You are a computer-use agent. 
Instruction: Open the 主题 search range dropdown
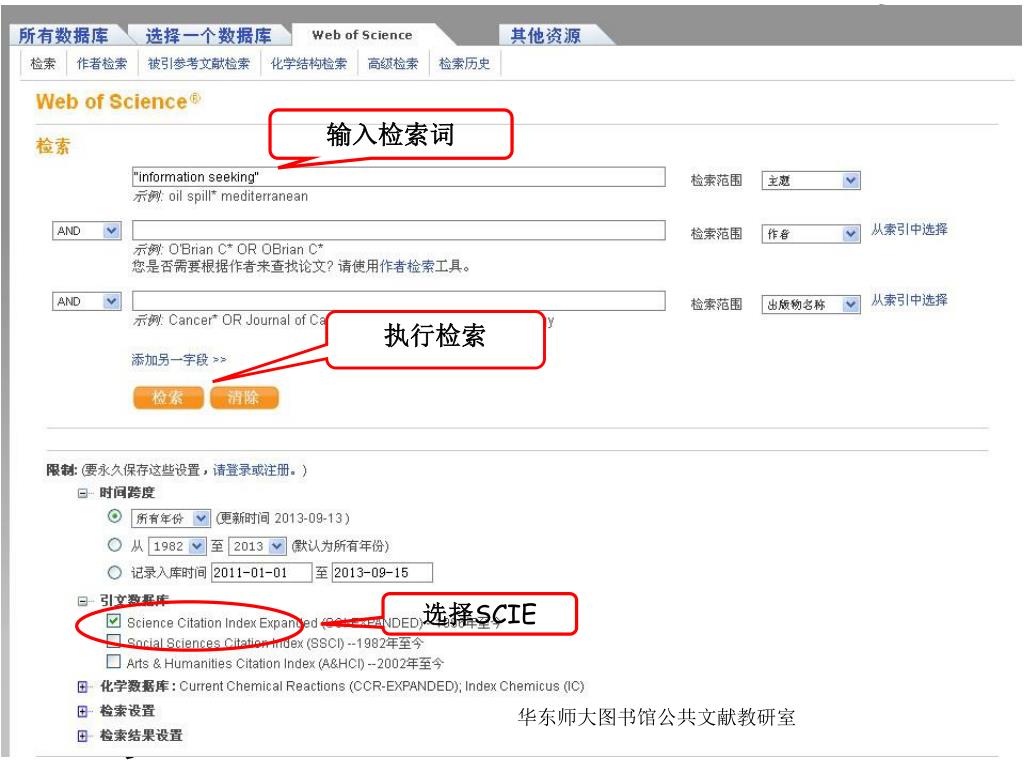click(810, 181)
